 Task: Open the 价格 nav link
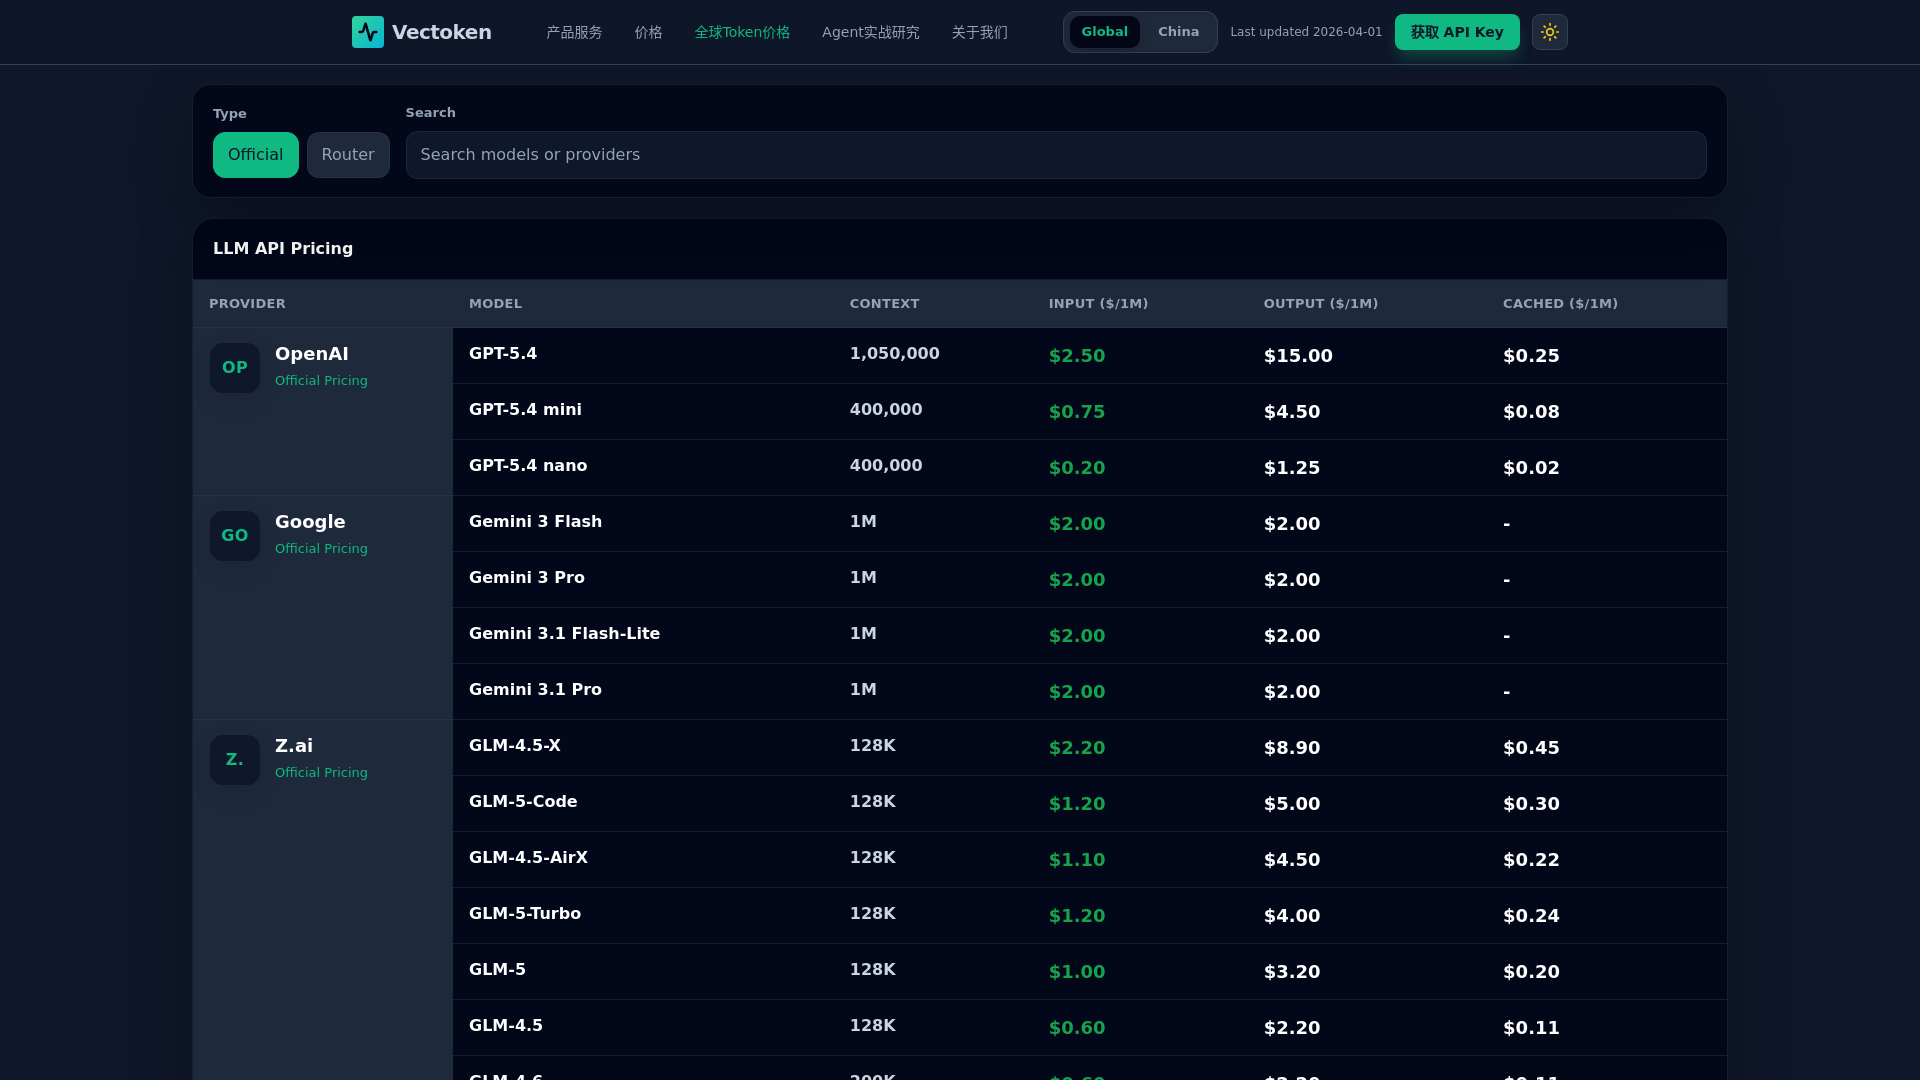(648, 32)
